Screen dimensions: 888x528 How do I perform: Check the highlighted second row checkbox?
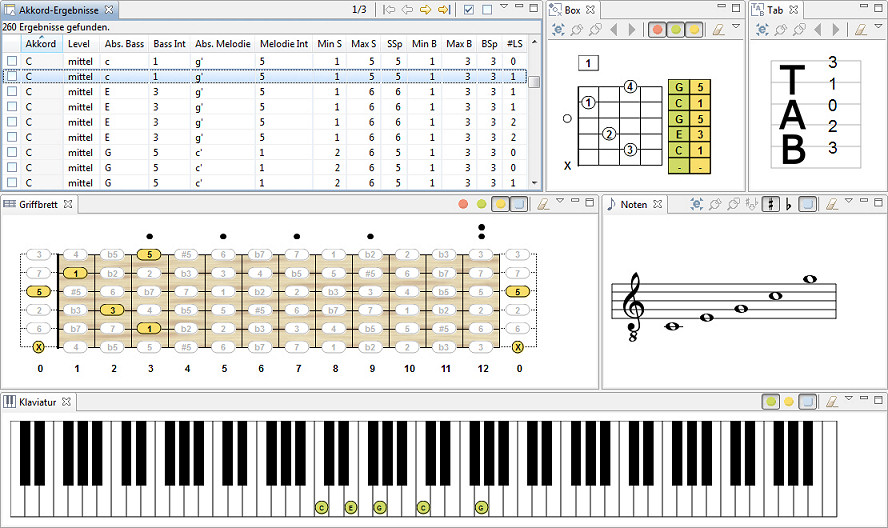coord(12,76)
